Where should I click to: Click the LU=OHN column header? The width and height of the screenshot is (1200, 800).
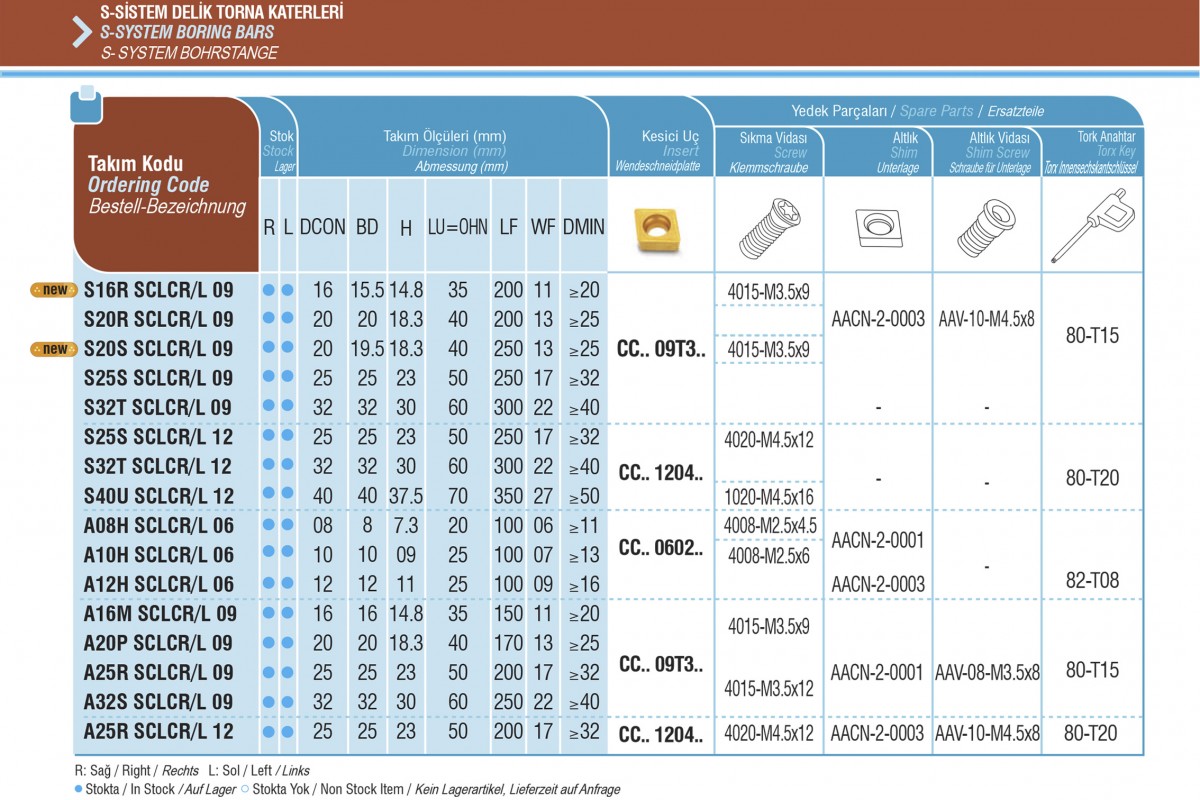[x=457, y=227]
